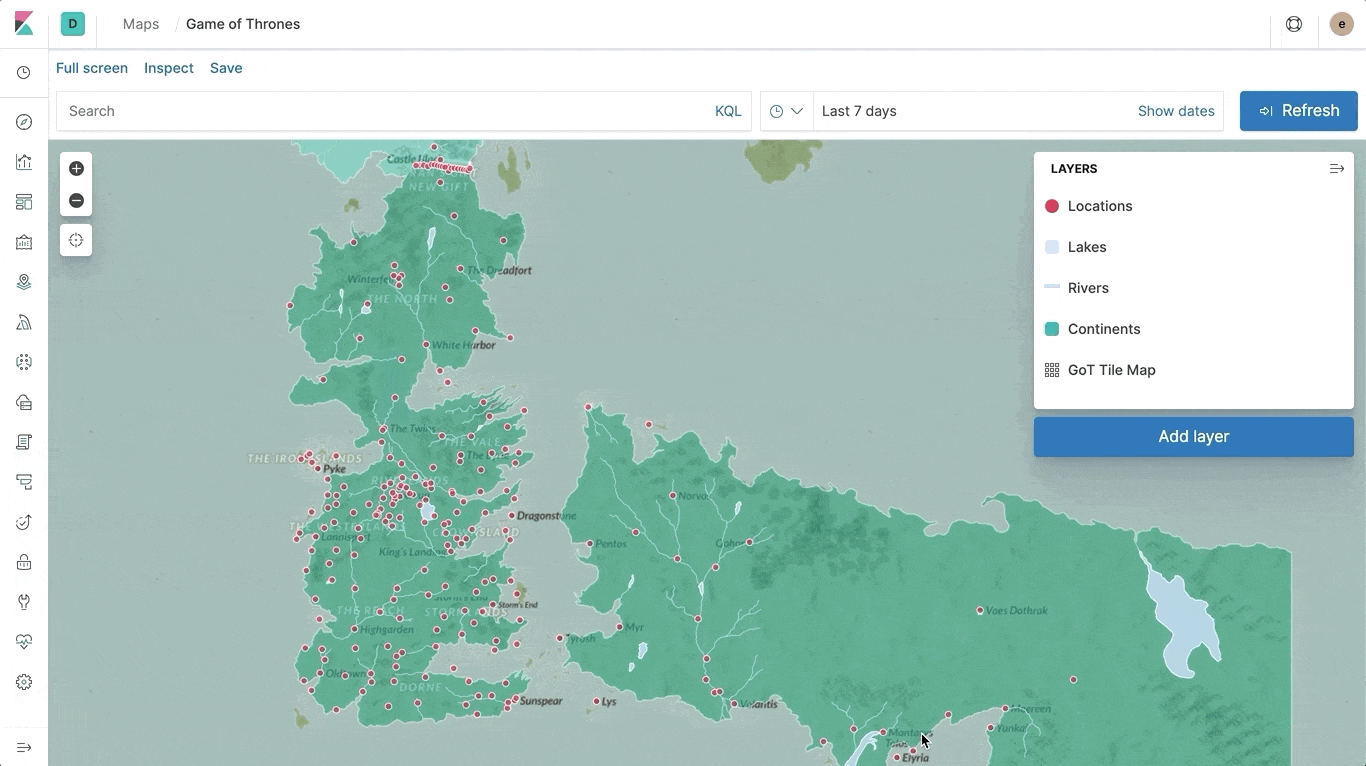Expand the side navigation menu
The width and height of the screenshot is (1366, 766).
[24, 747]
